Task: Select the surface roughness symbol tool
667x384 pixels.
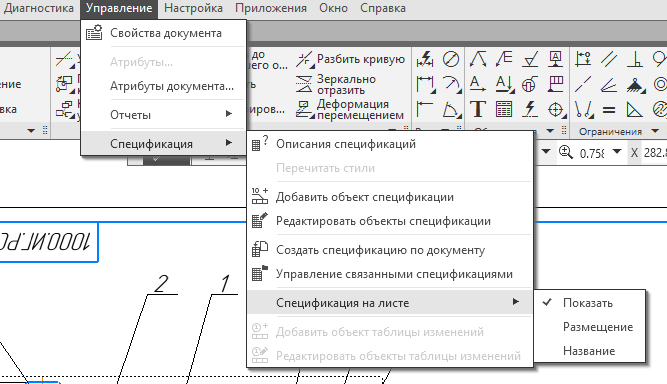Action: click(x=530, y=60)
